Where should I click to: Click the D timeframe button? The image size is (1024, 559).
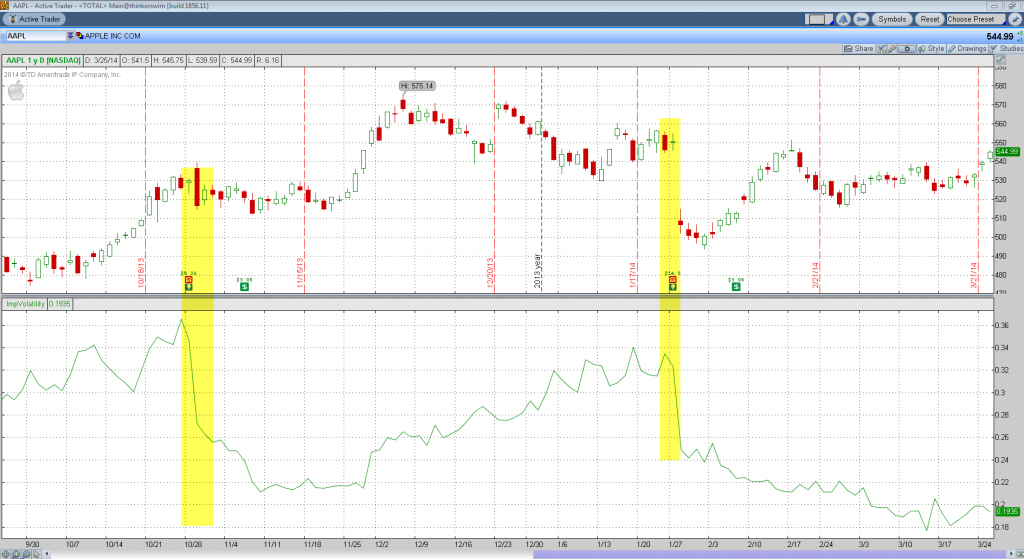coord(906,48)
